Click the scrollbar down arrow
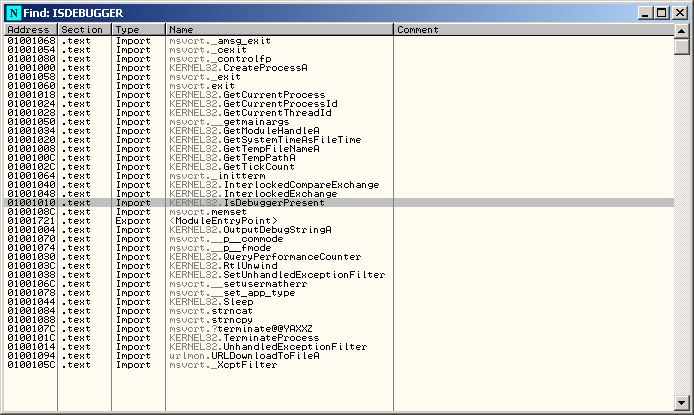This screenshot has height=415, width=694. point(681,402)
